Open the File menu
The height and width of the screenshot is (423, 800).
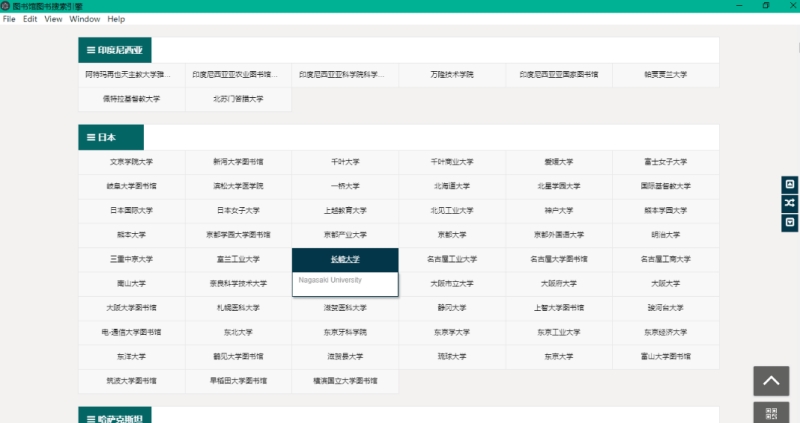click(9, 19)
